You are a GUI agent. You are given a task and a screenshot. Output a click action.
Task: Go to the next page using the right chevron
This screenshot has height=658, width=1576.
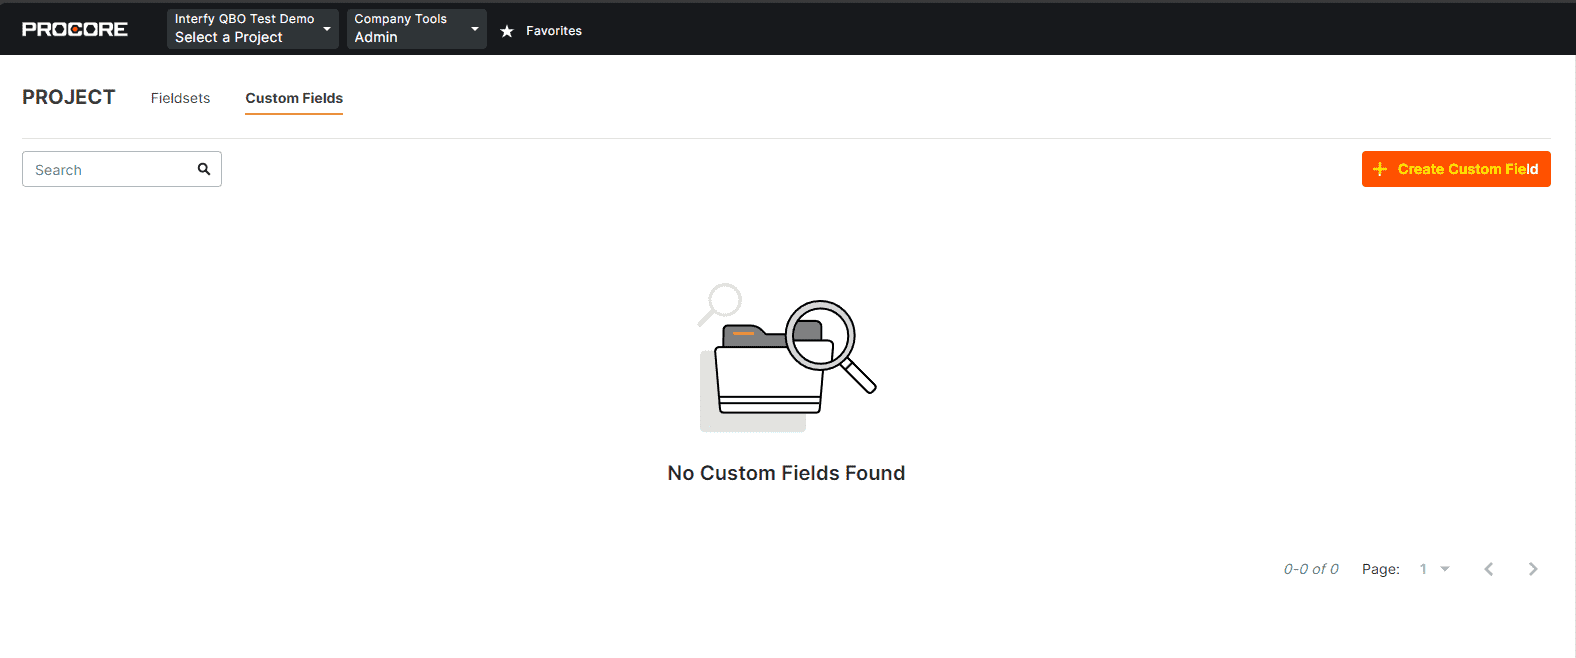coord(1533,569)
